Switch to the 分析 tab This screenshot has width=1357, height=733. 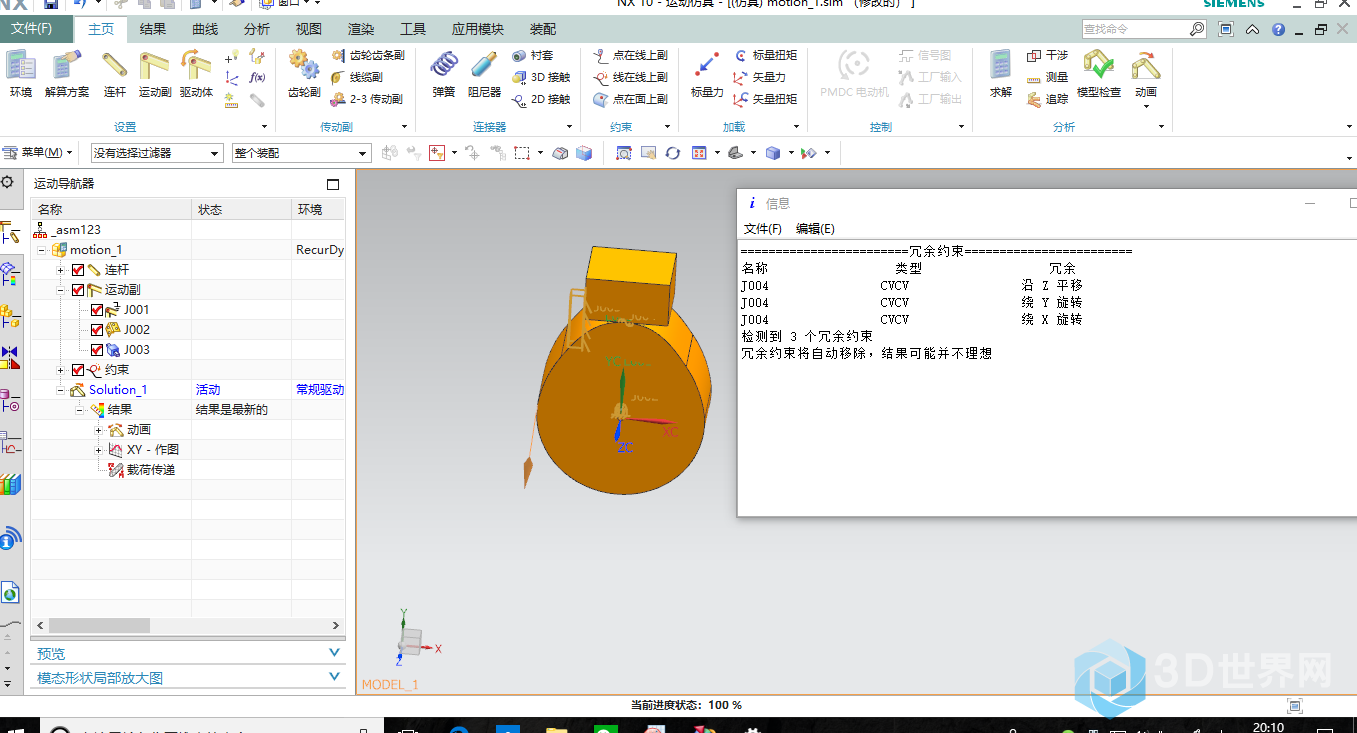257,29
